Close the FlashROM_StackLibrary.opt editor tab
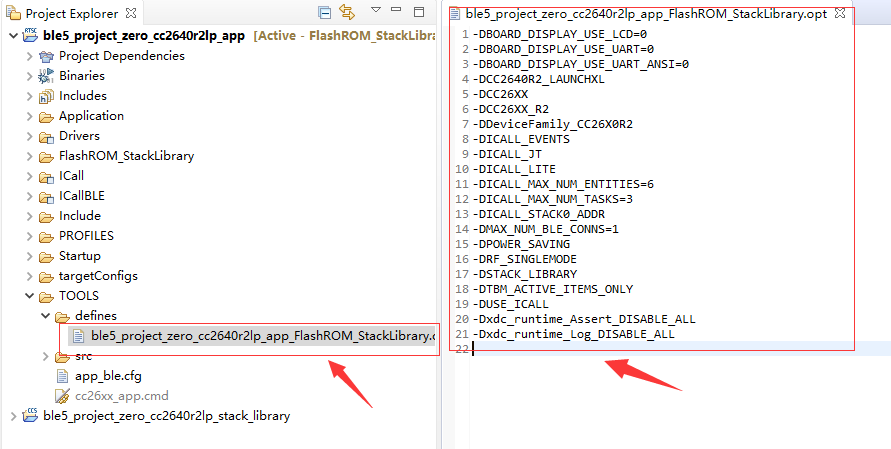 840,14
